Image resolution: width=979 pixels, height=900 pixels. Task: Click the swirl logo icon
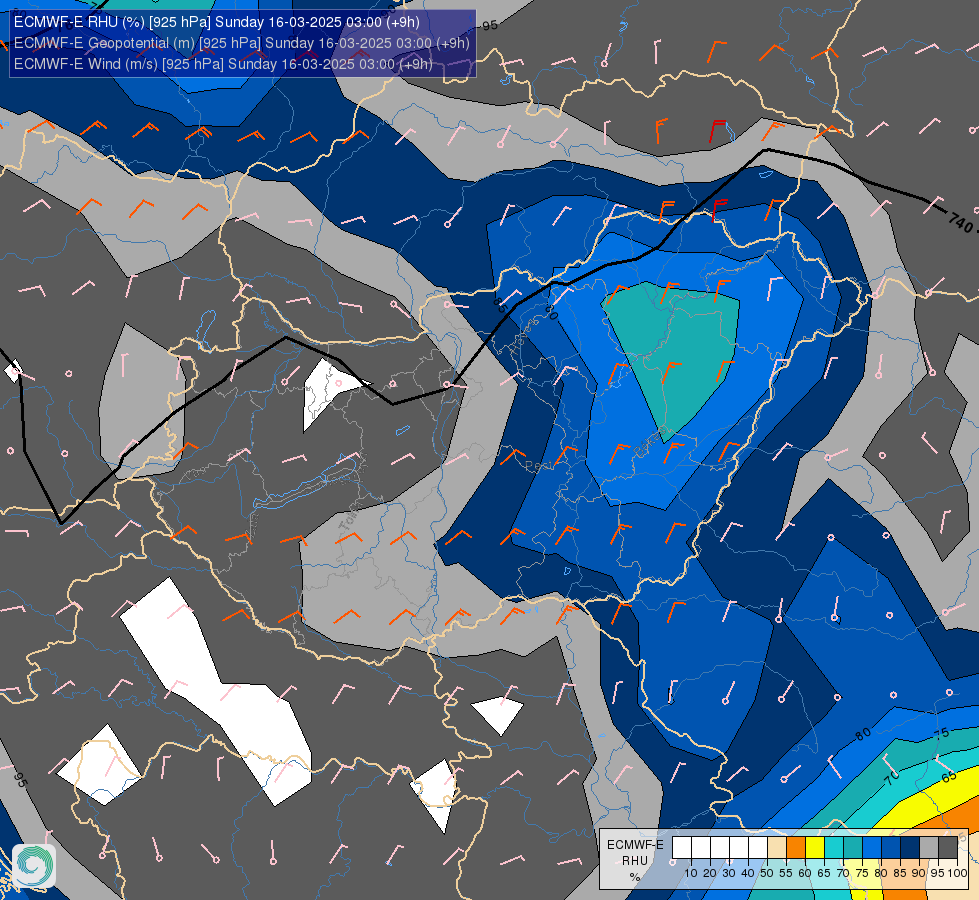(x=34, y=865)
